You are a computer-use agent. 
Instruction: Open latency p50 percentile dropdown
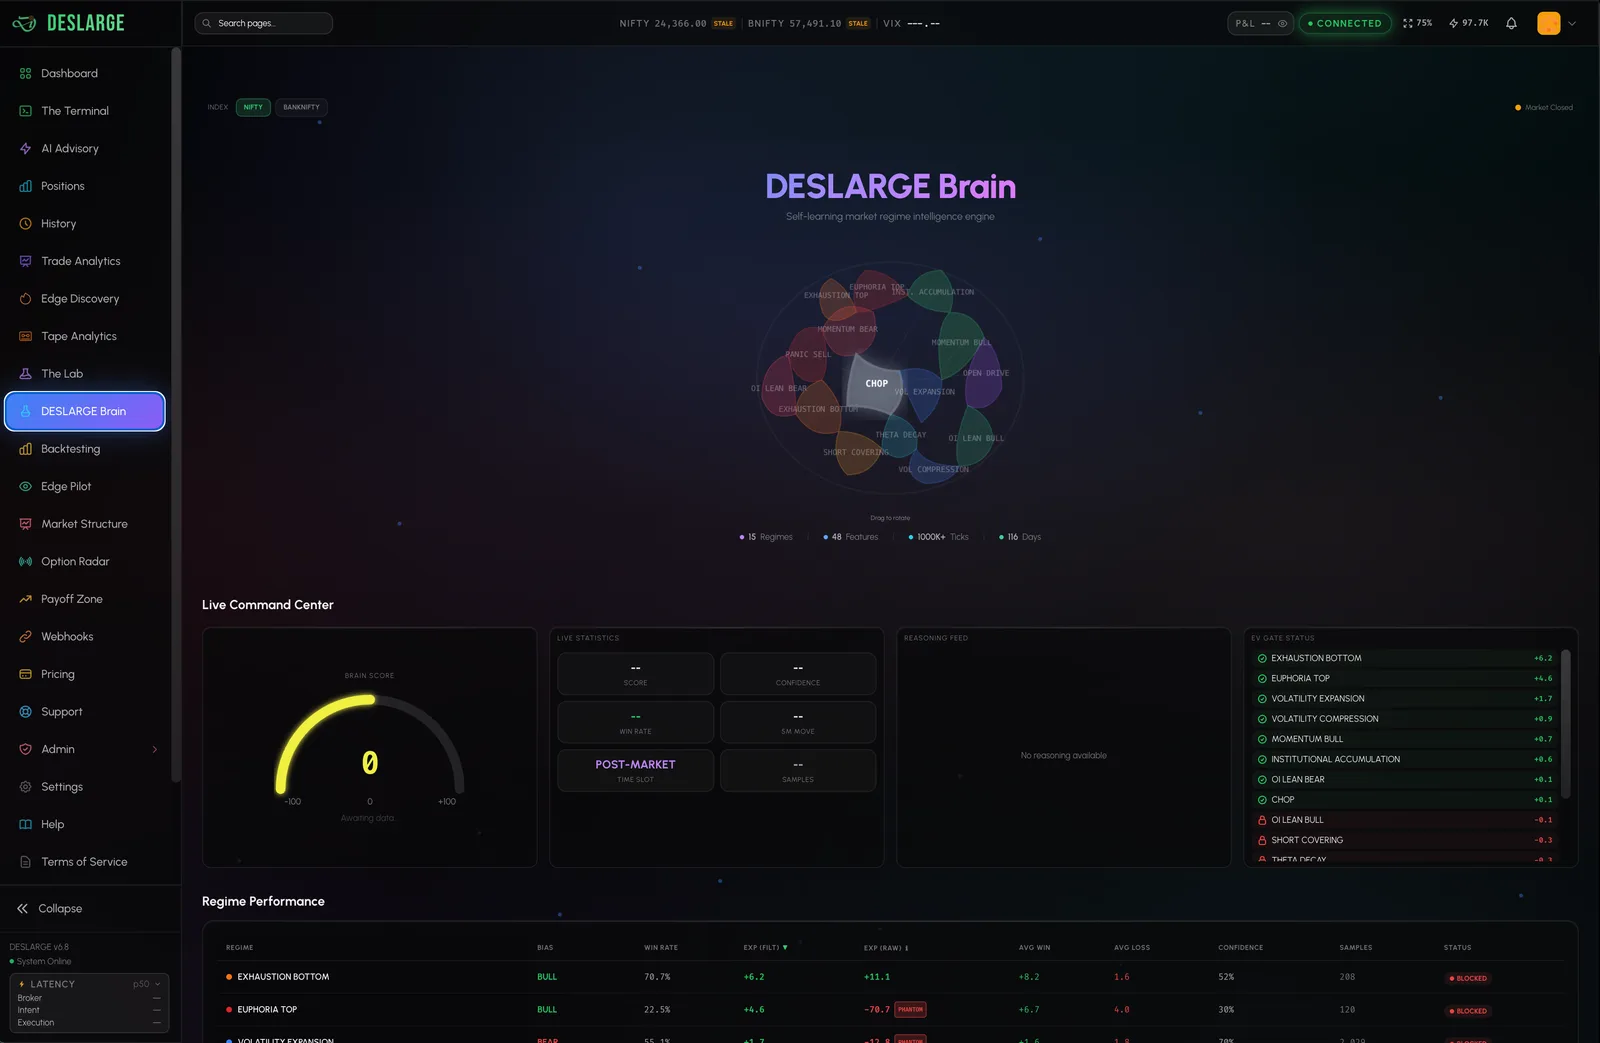[147, 984]
